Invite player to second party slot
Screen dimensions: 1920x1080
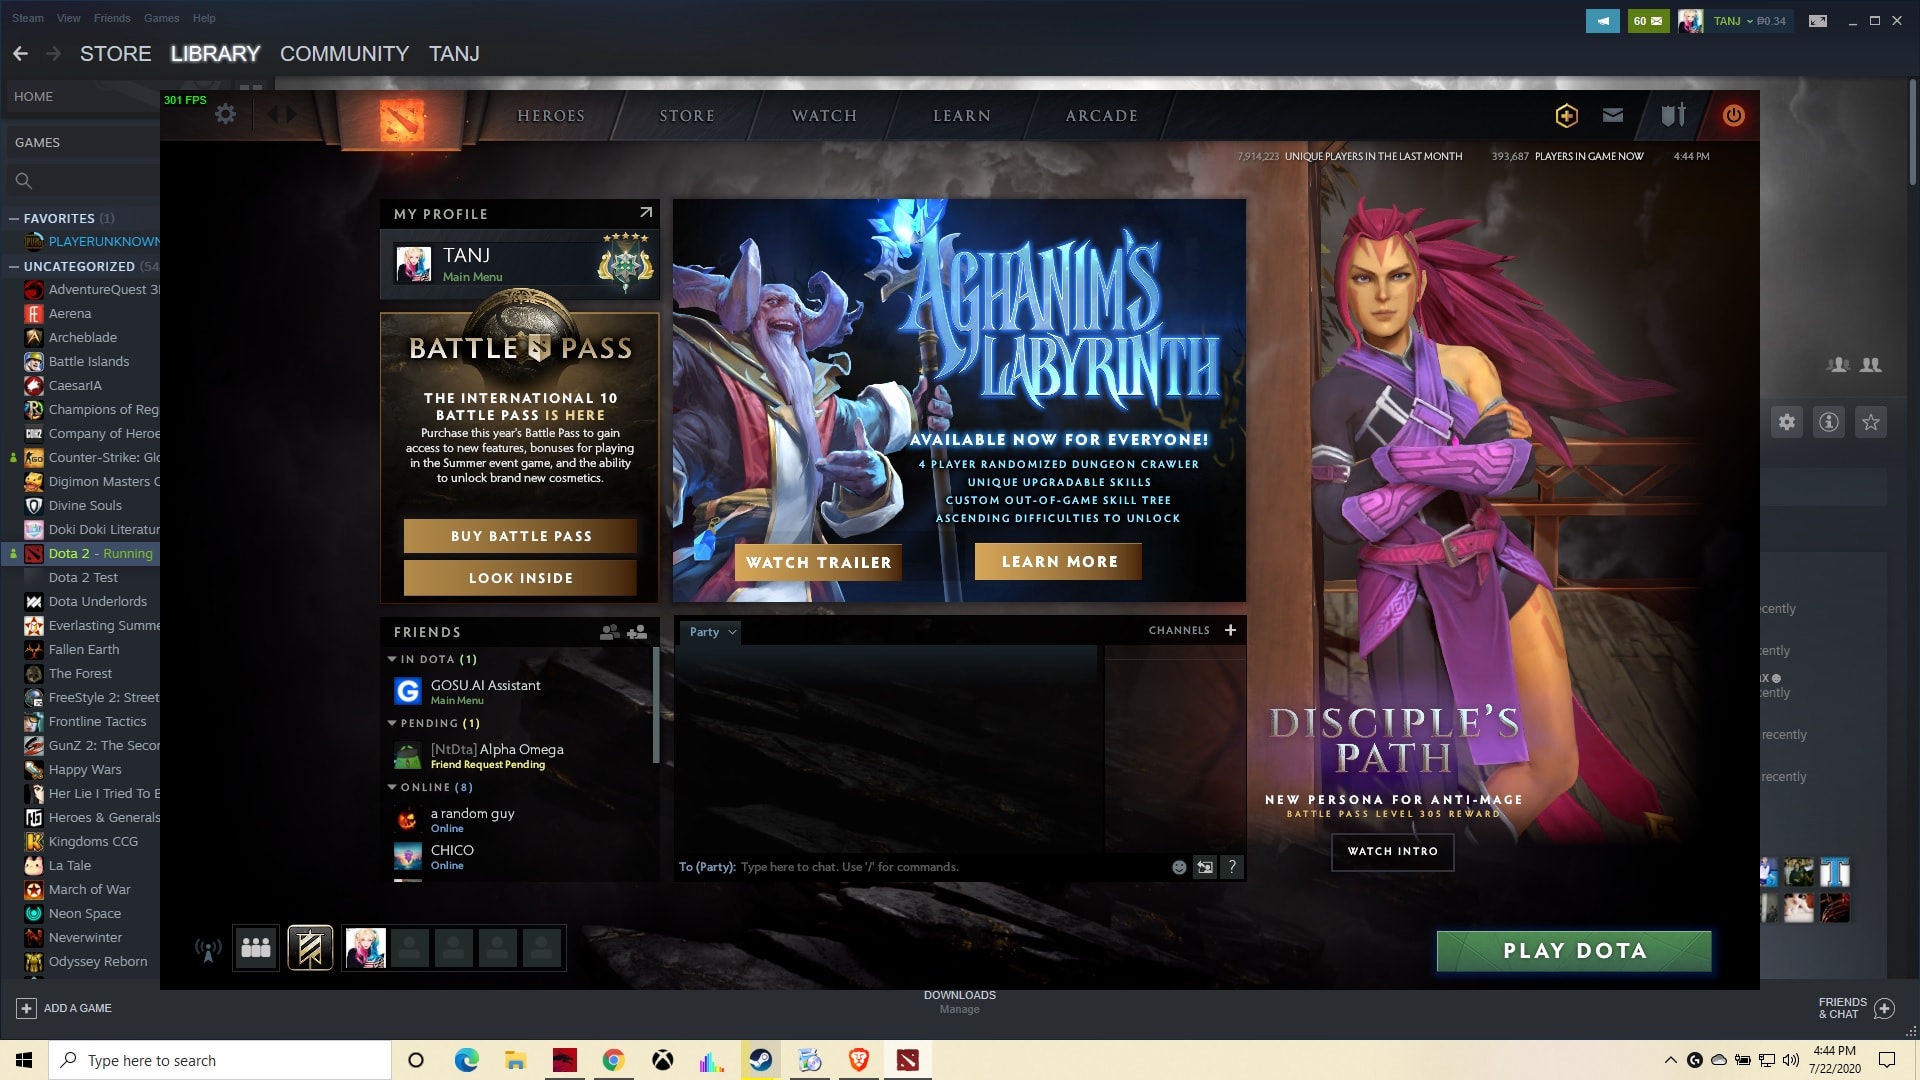(x=409, y=948)
